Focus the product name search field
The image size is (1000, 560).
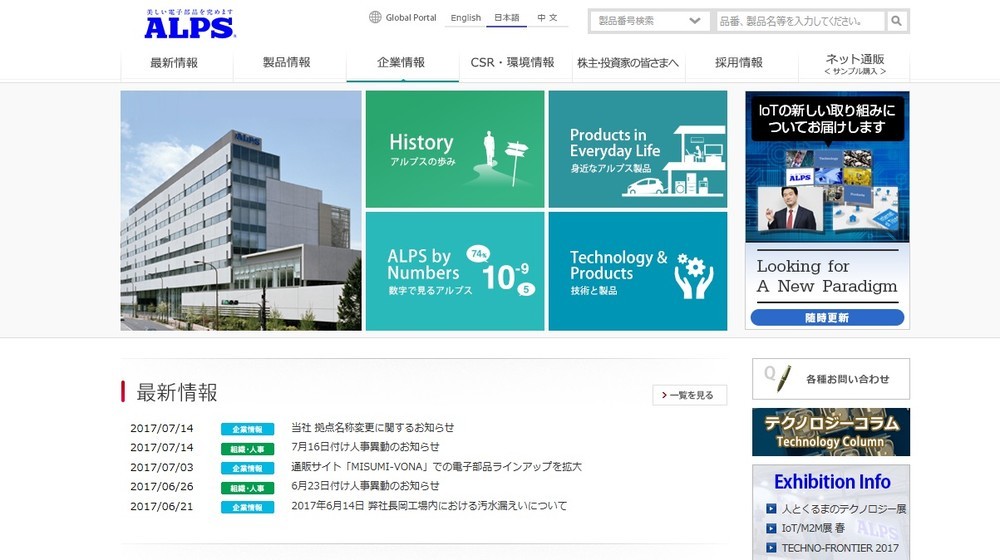800,21
